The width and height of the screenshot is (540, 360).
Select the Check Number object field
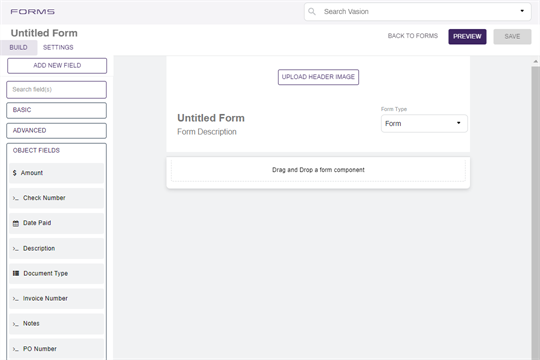click(56, 198)
